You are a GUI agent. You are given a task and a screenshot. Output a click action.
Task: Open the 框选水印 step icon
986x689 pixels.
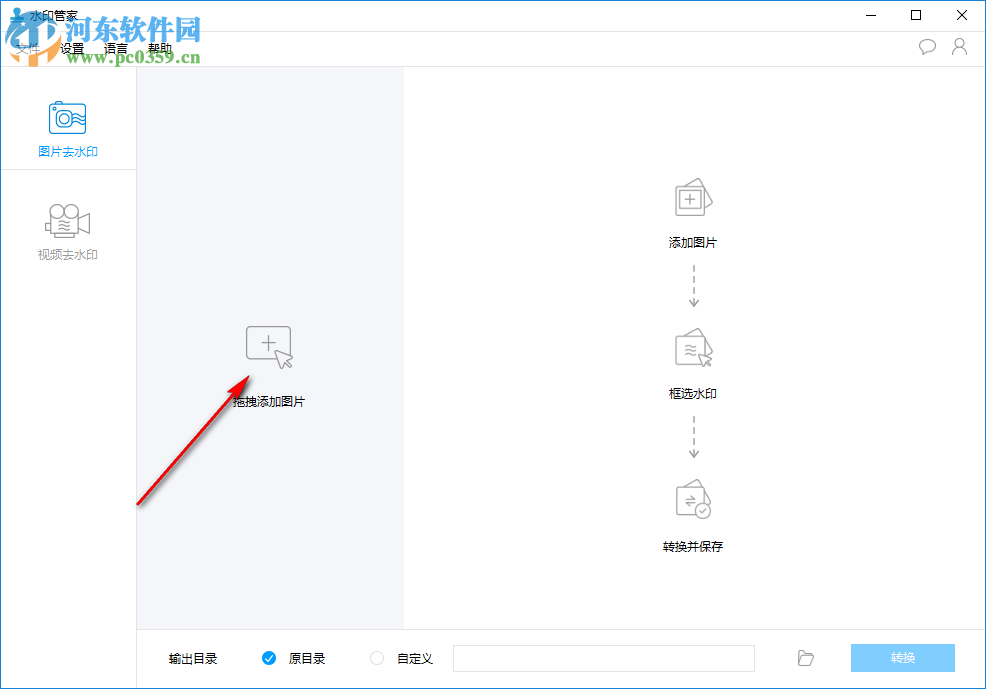tap(693, 348)
